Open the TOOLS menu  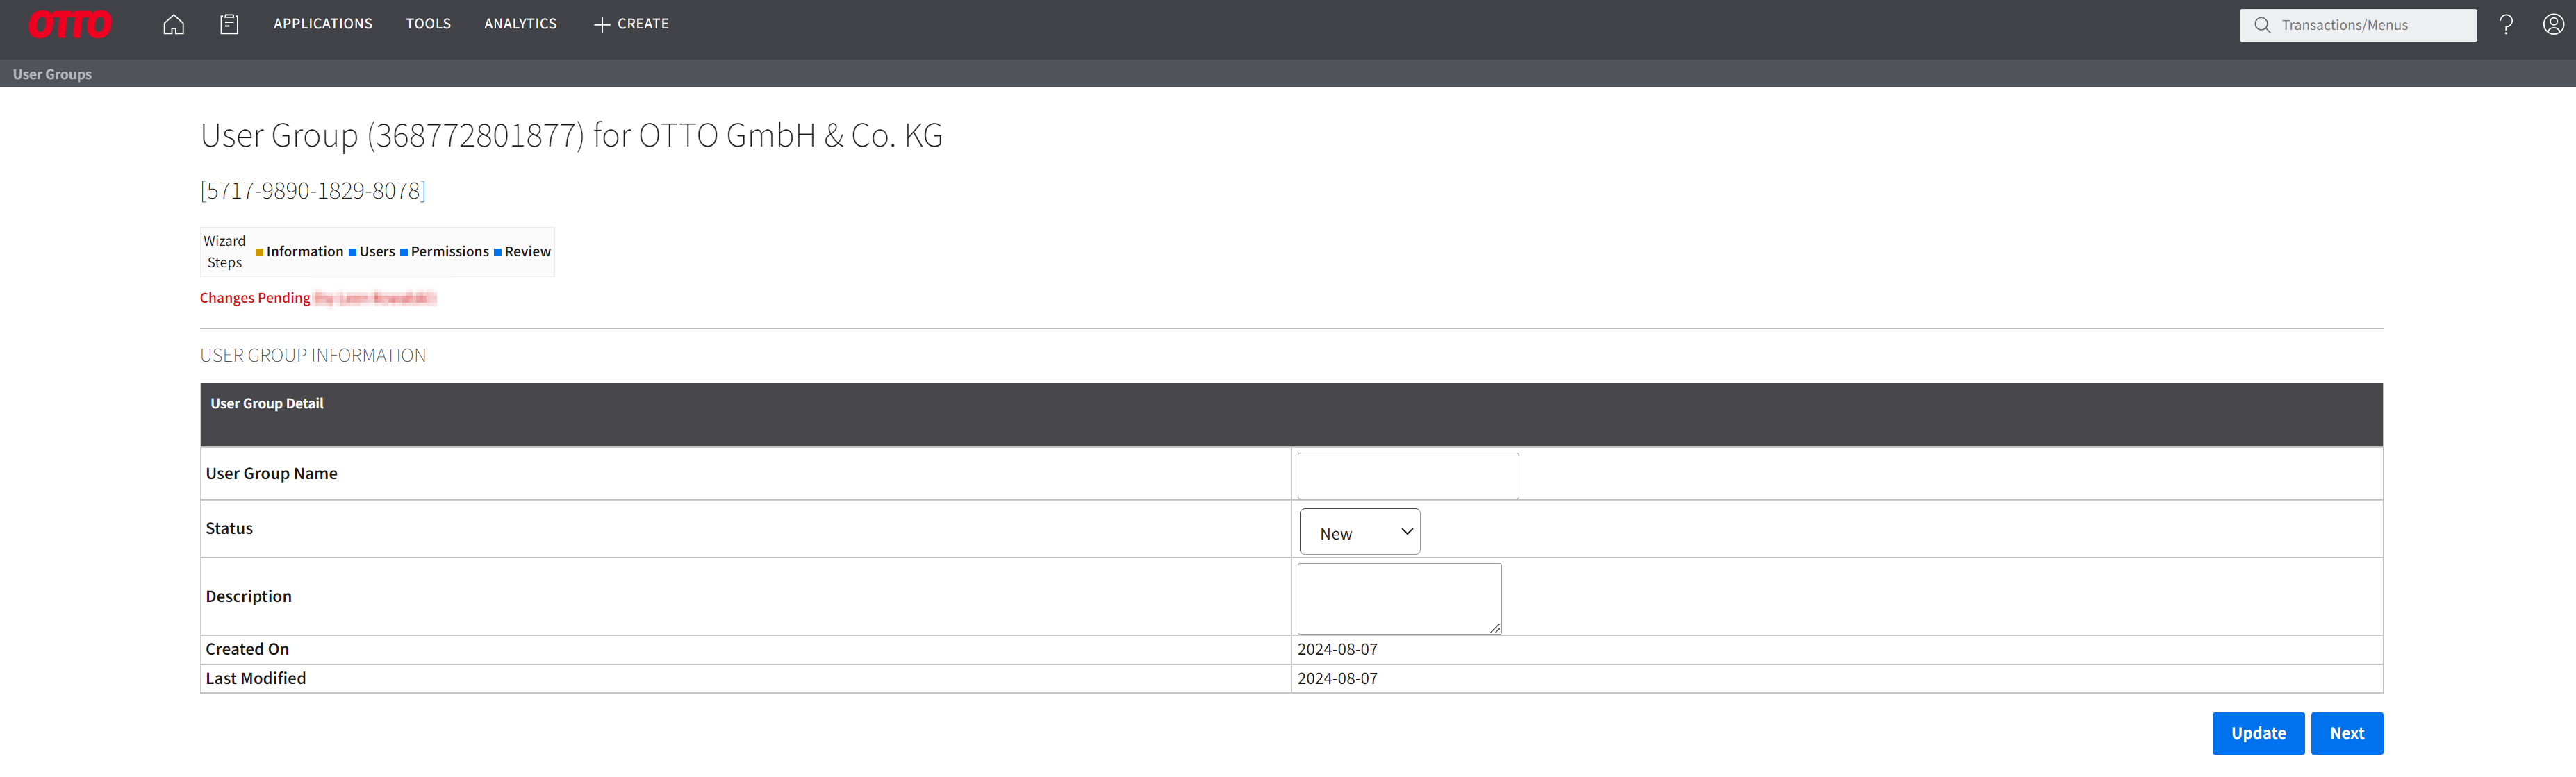click(x=428, y=24)
